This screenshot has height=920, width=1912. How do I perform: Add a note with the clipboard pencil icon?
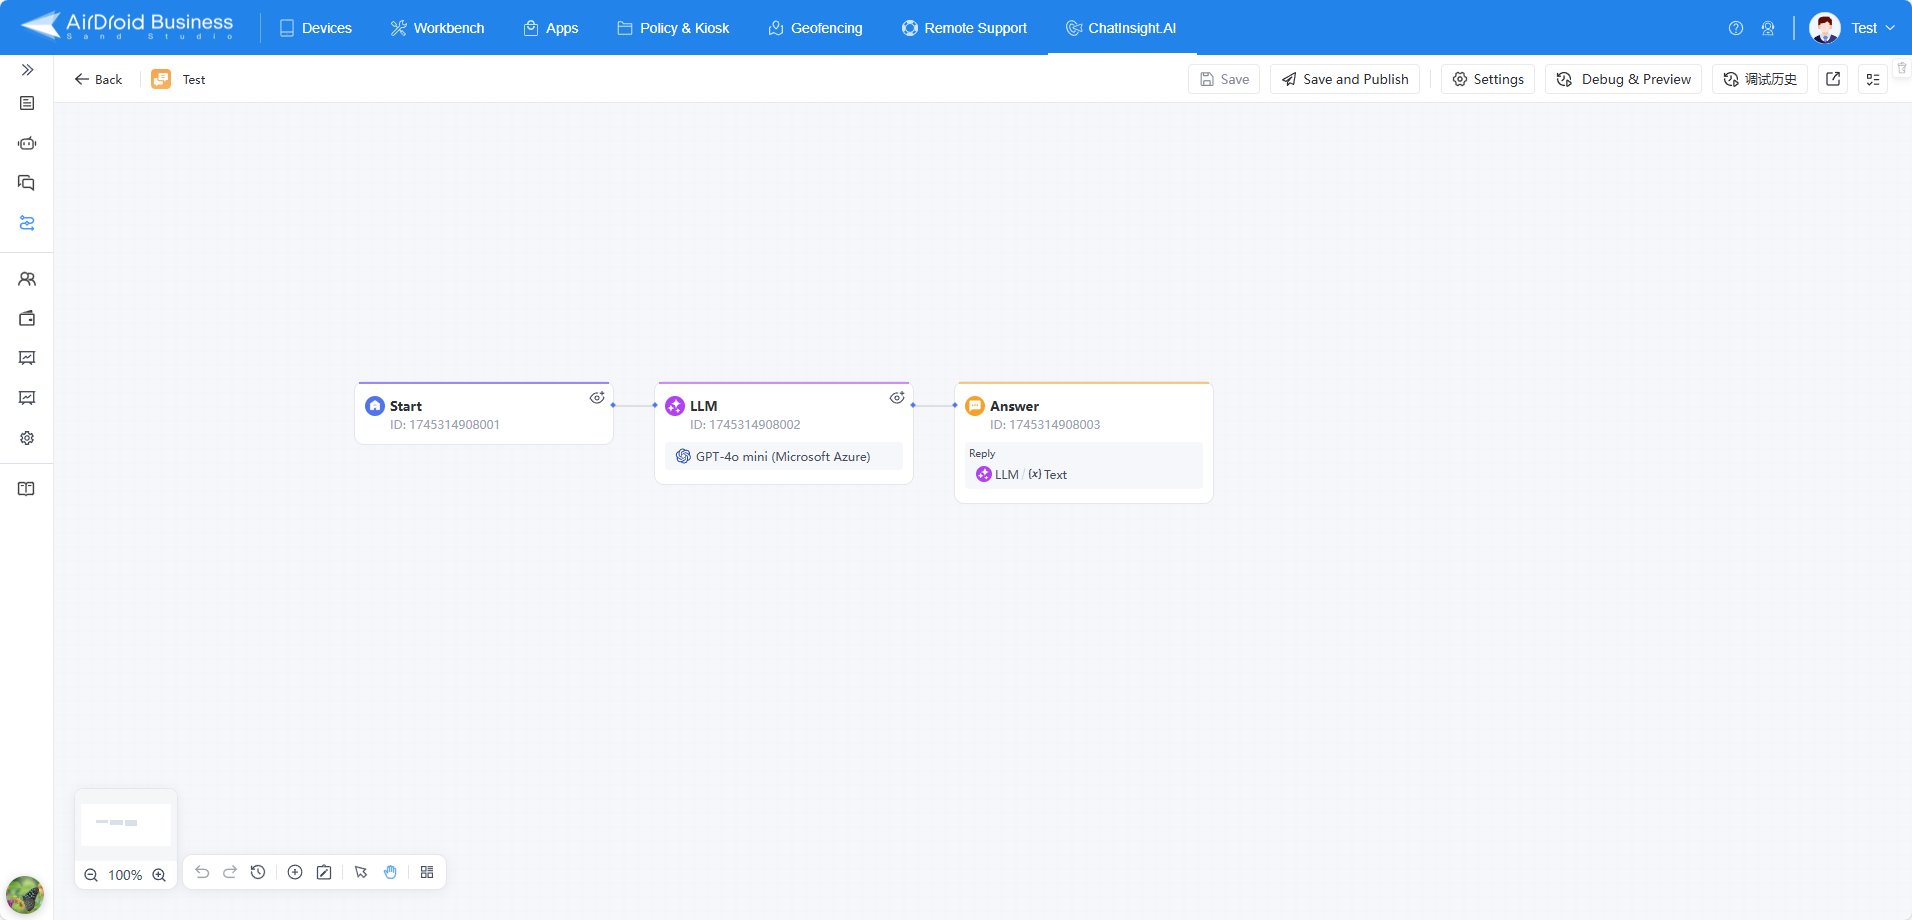(324, 872)
